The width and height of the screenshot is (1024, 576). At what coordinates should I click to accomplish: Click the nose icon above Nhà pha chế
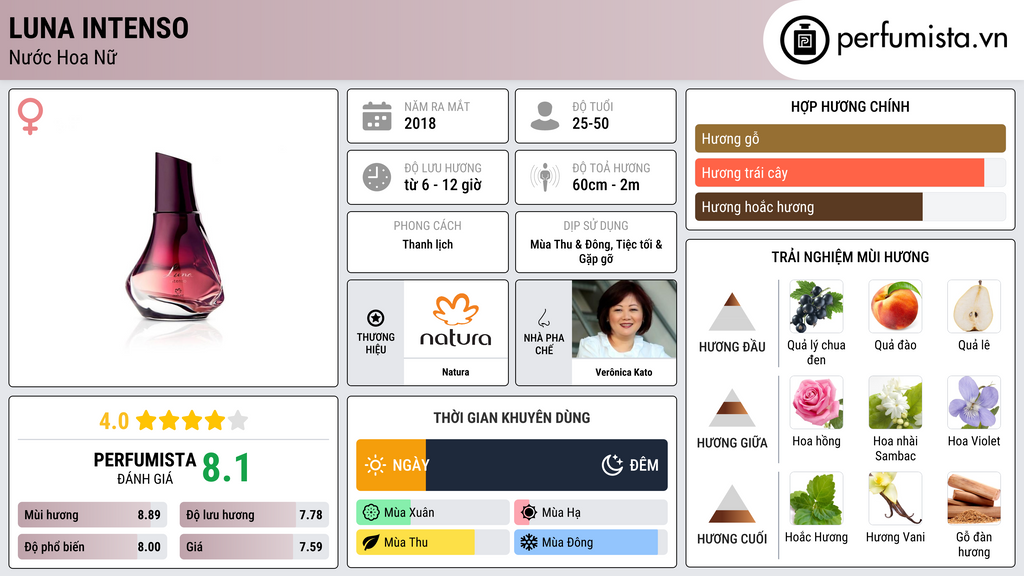point(543,318)
